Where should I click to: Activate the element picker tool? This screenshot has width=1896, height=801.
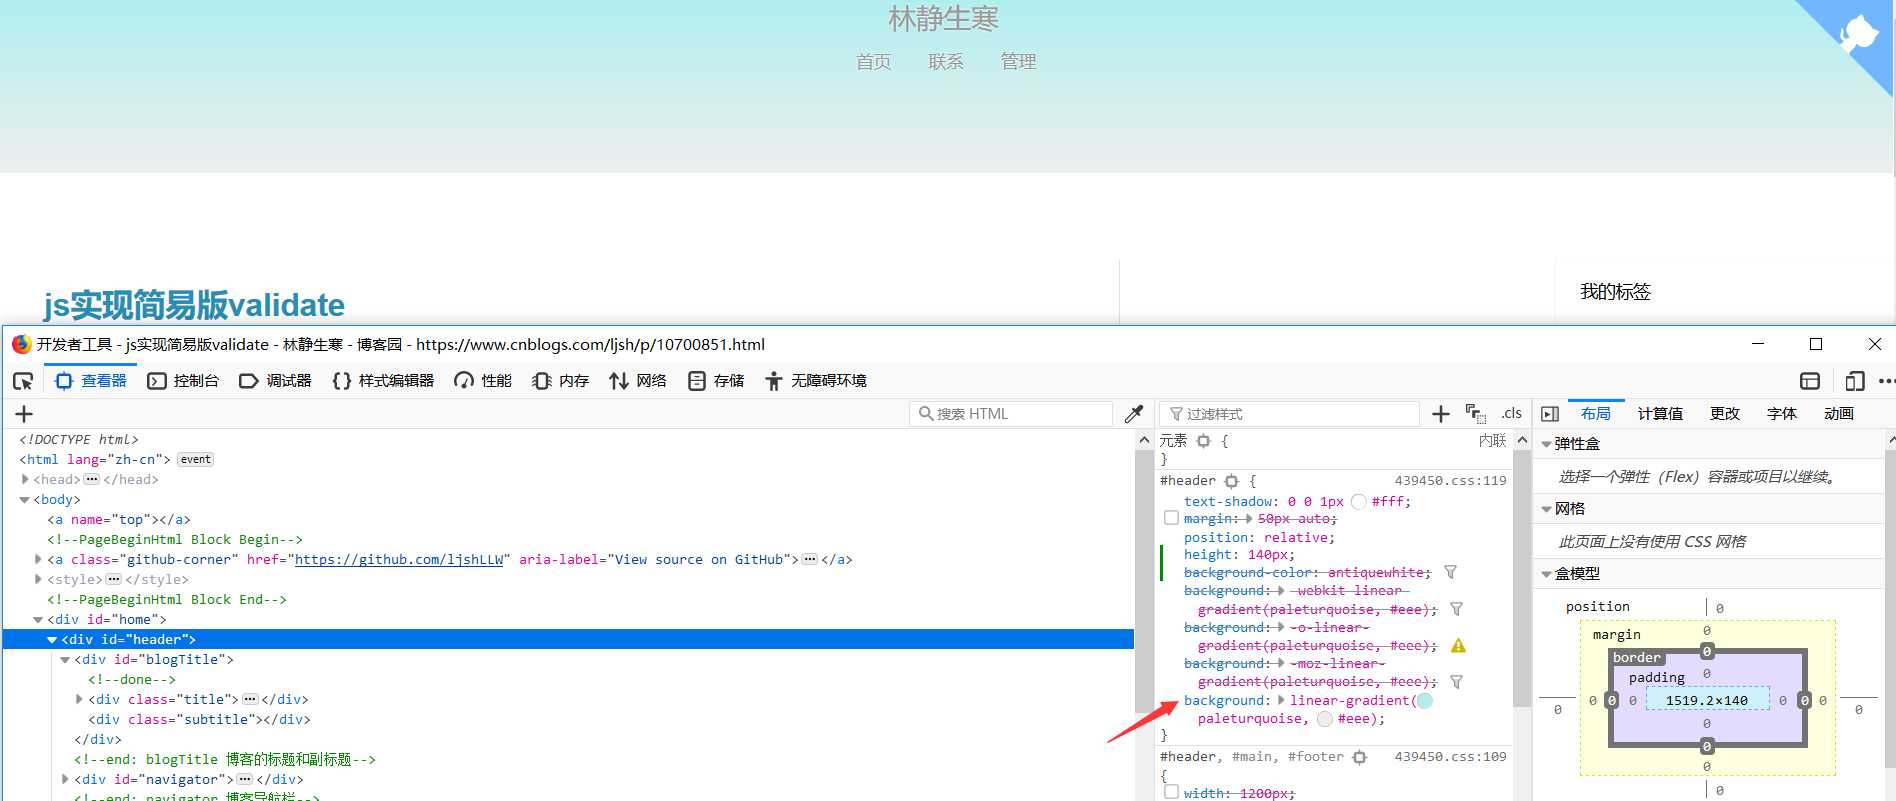coord(23,381)
